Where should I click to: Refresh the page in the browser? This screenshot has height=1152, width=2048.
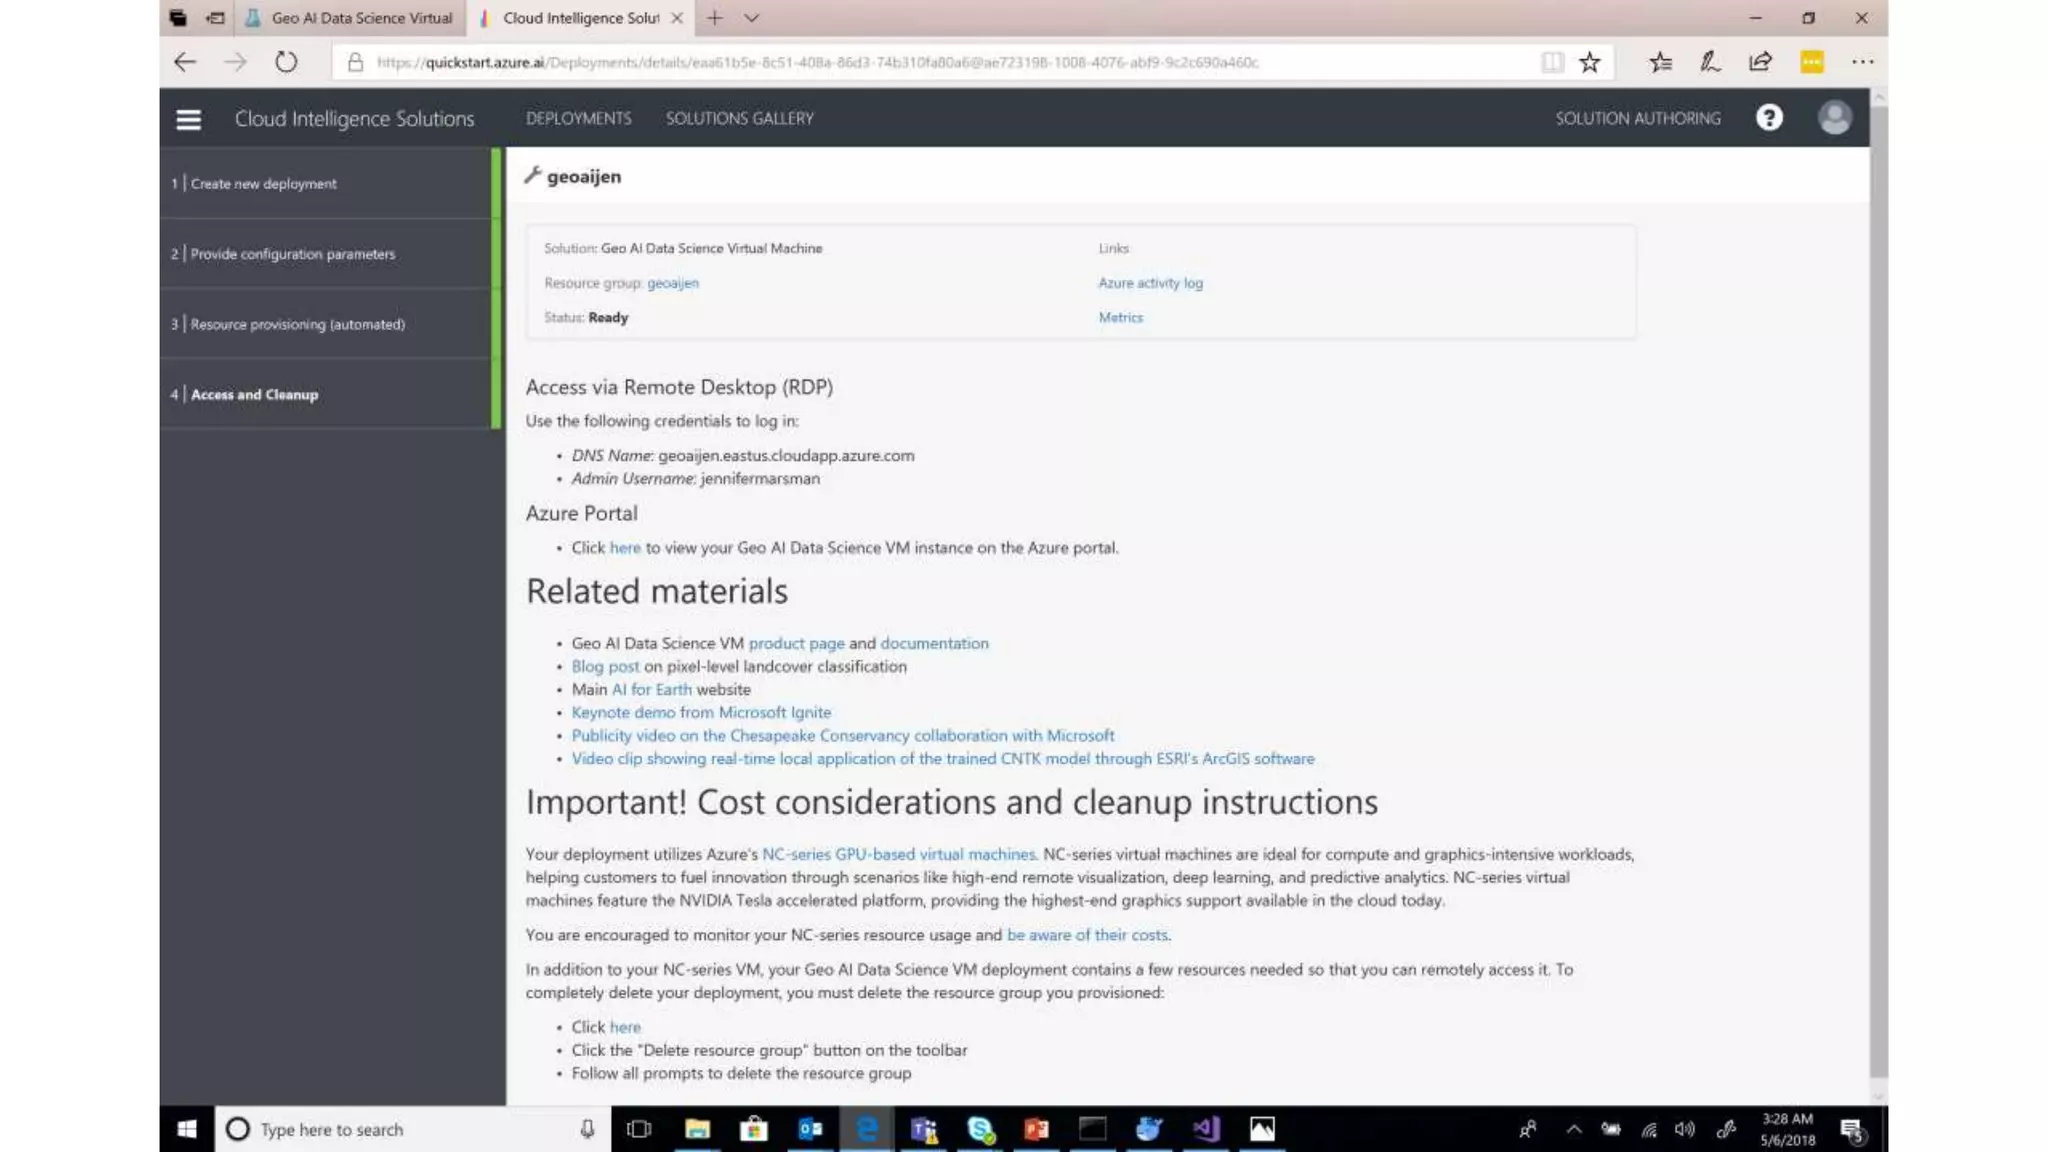click(286, 62)
